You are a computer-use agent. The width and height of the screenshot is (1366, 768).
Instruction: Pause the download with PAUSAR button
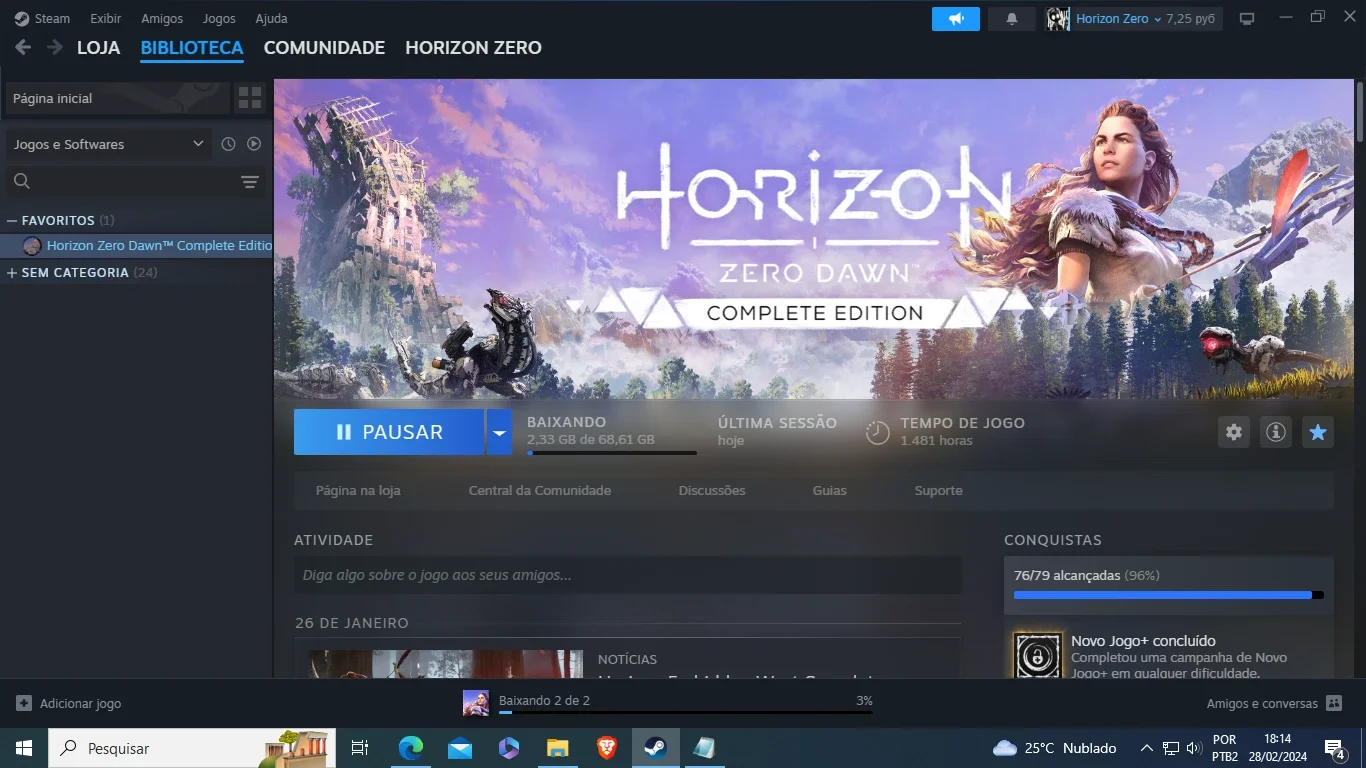pyautogui.click(x=389, y=432)
